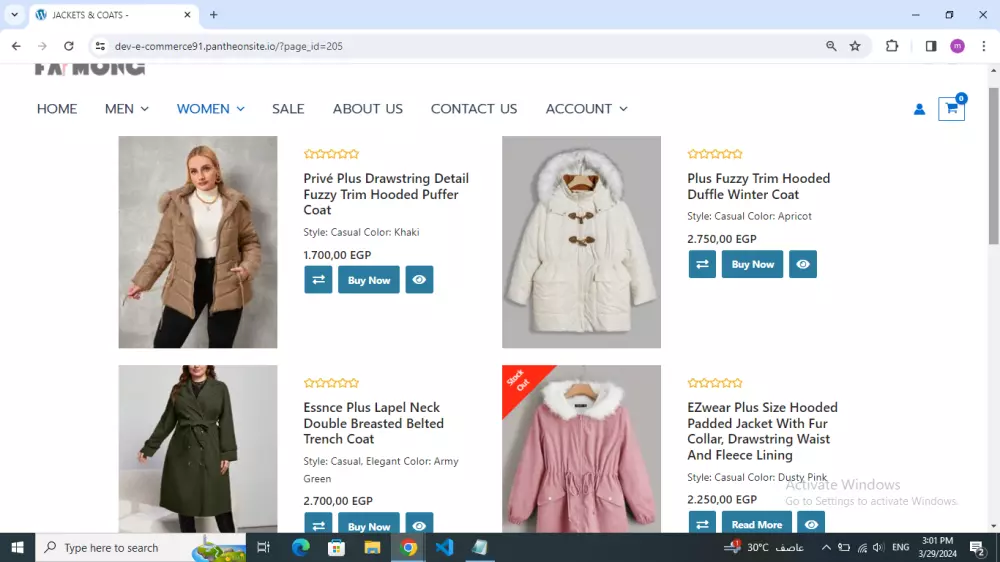
Task: Buy Now the Essnce Trench Coat
Action: click(x=369, y=524)
